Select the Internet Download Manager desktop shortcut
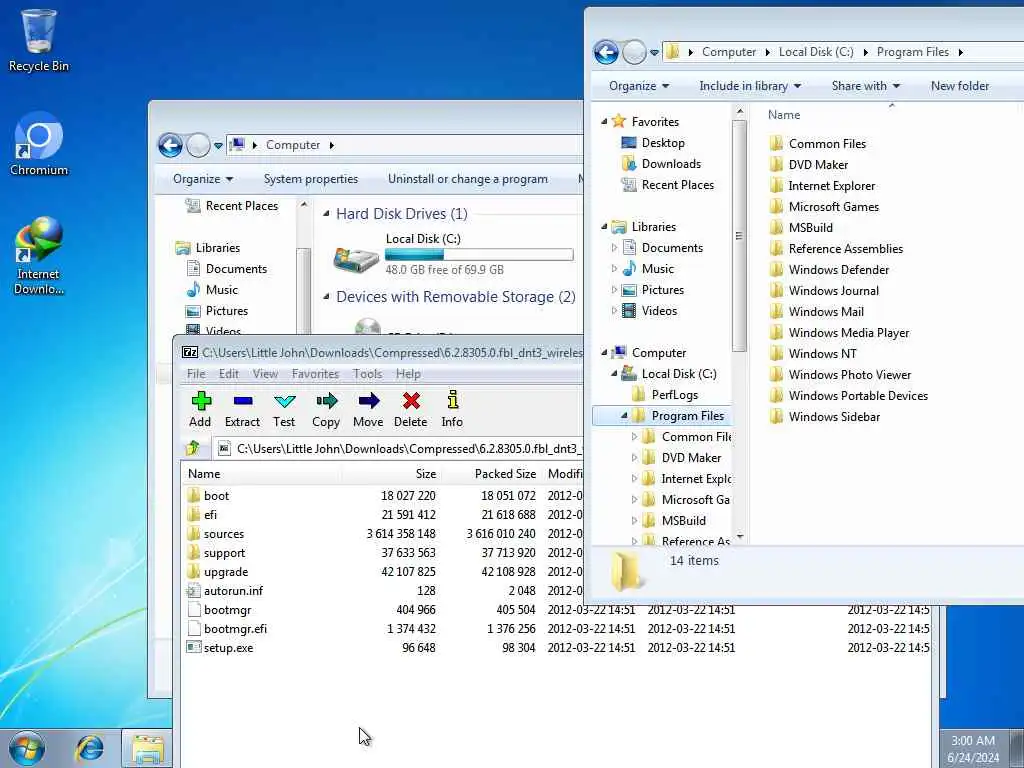The width and height of the screenshot is (1024, 768). tap(39, 256)
